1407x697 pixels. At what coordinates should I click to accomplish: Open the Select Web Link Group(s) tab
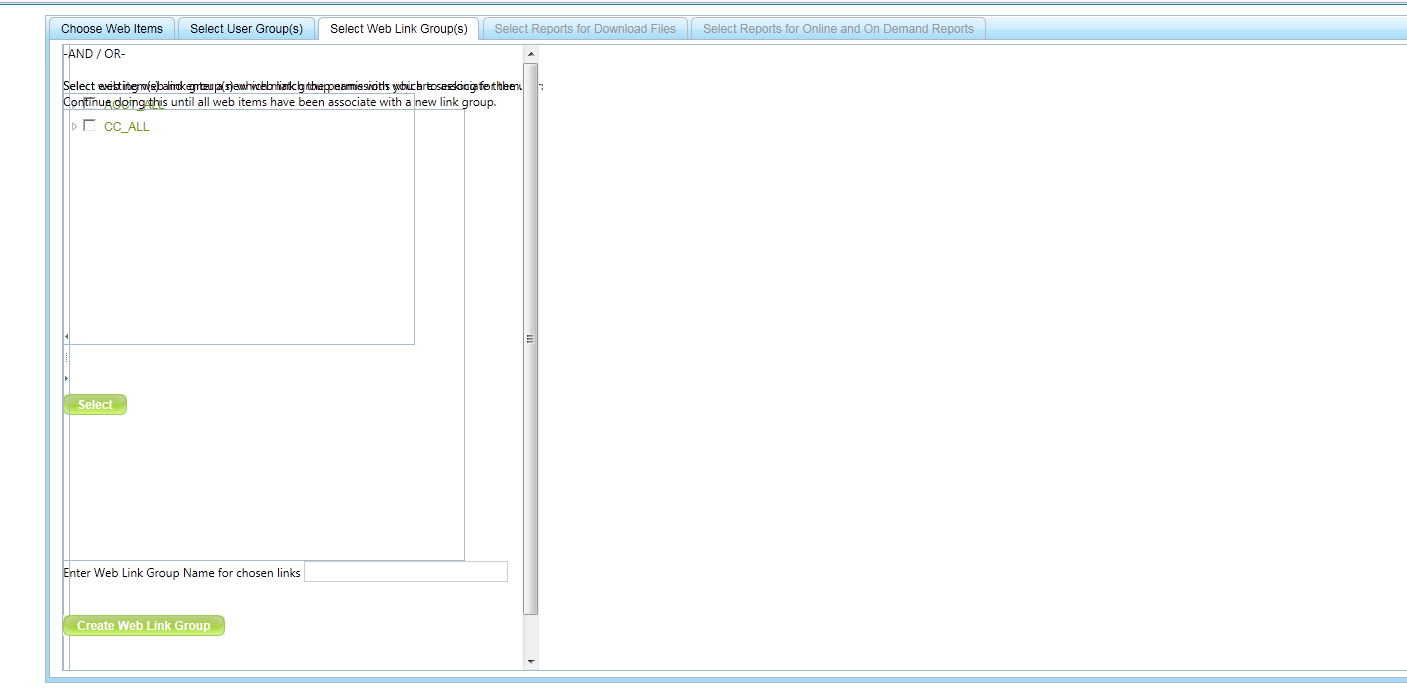(399, 29)
